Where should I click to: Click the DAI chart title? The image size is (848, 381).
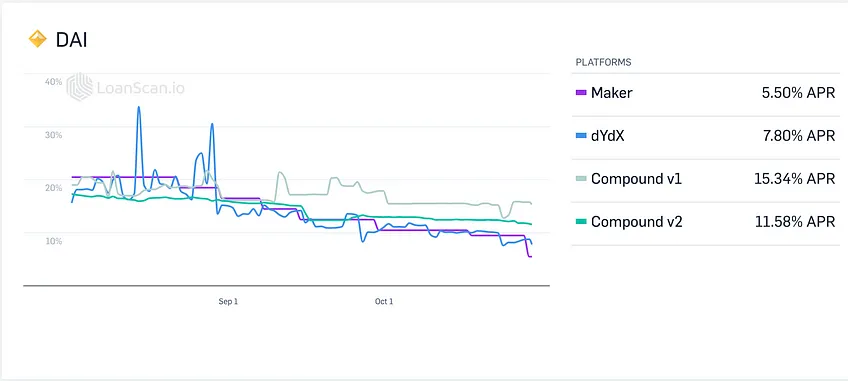(71, 40)
